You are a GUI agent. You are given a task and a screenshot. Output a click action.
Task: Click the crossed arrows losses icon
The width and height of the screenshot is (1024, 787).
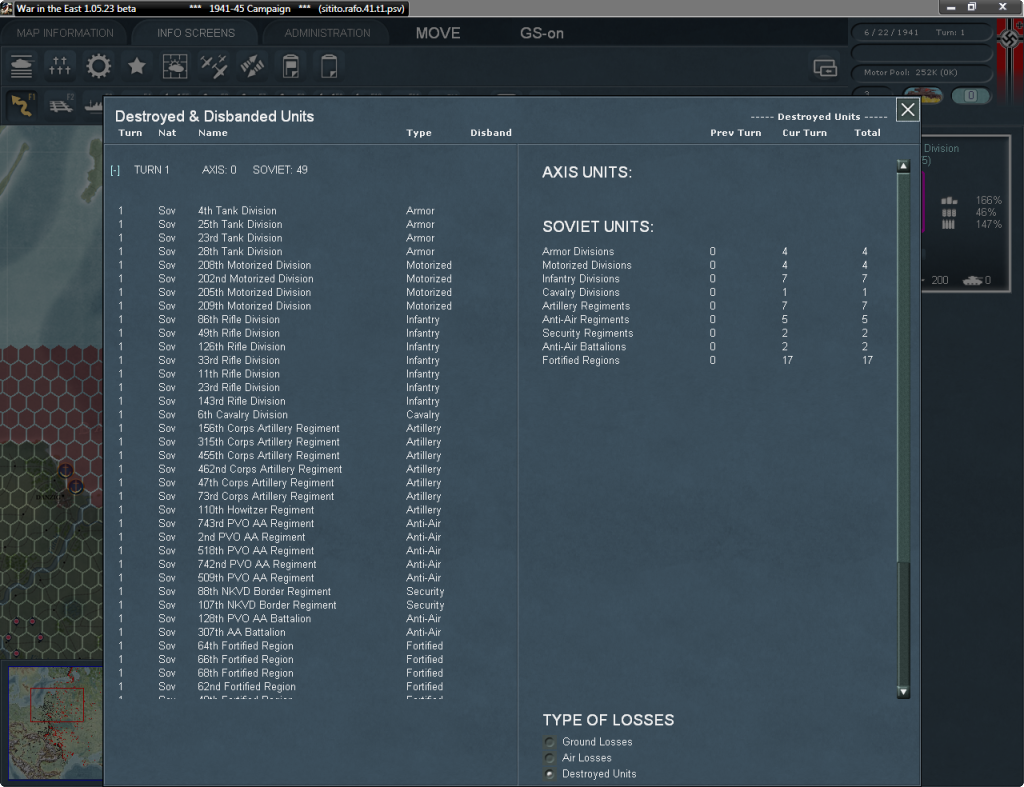click(x=252, y=66)
